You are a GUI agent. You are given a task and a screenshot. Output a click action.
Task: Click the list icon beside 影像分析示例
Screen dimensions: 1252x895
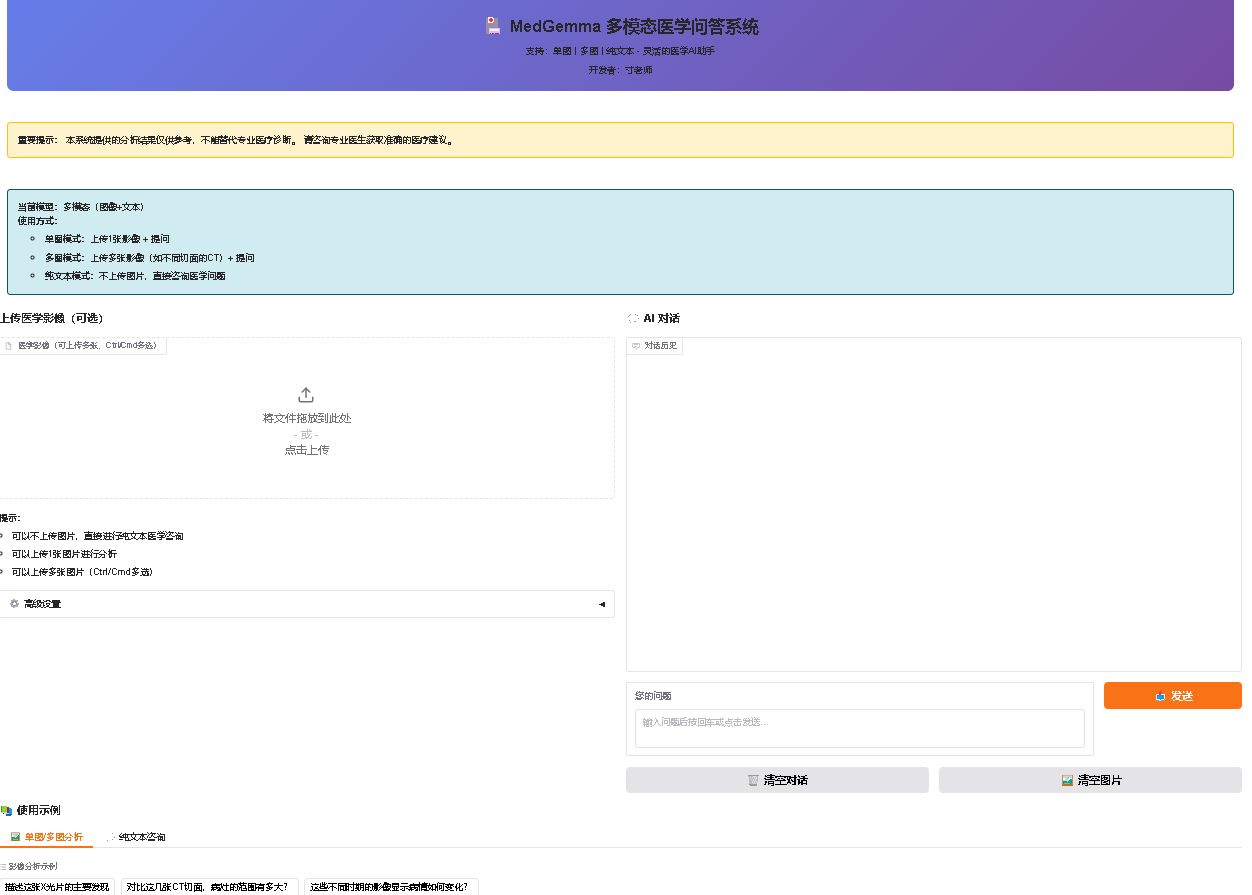(3, 866)
